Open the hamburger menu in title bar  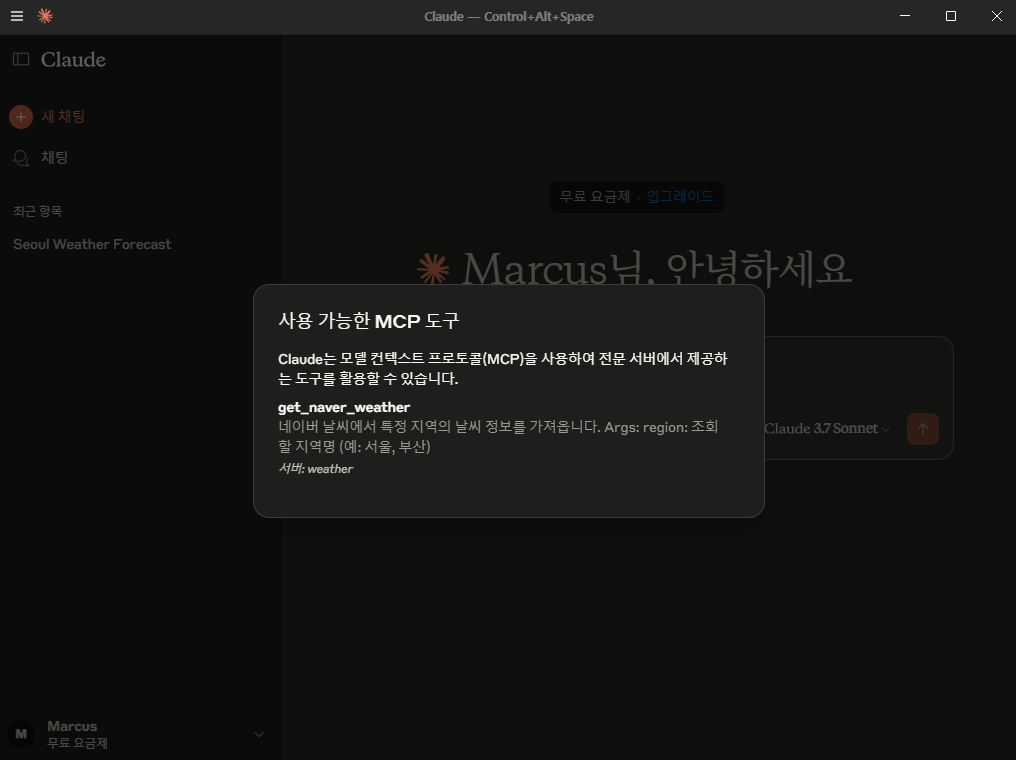(x=17, y=16)
